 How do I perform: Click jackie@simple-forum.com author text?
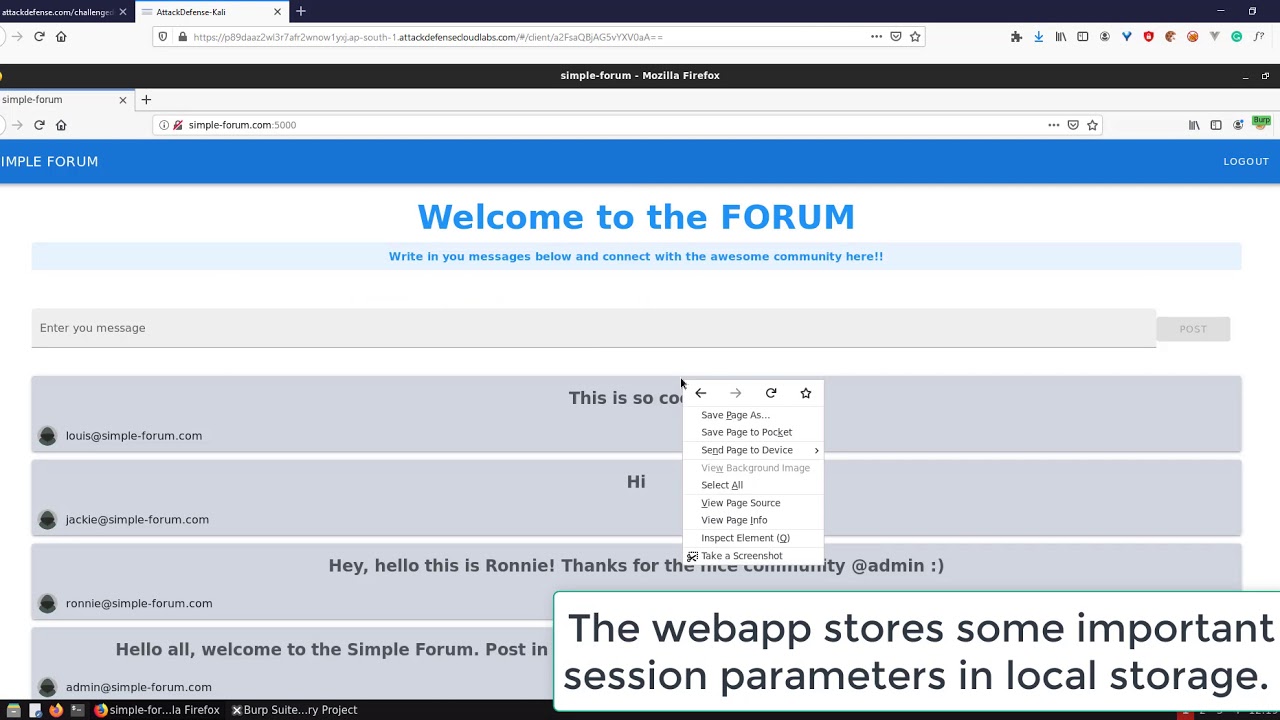[x=137, y=520]
